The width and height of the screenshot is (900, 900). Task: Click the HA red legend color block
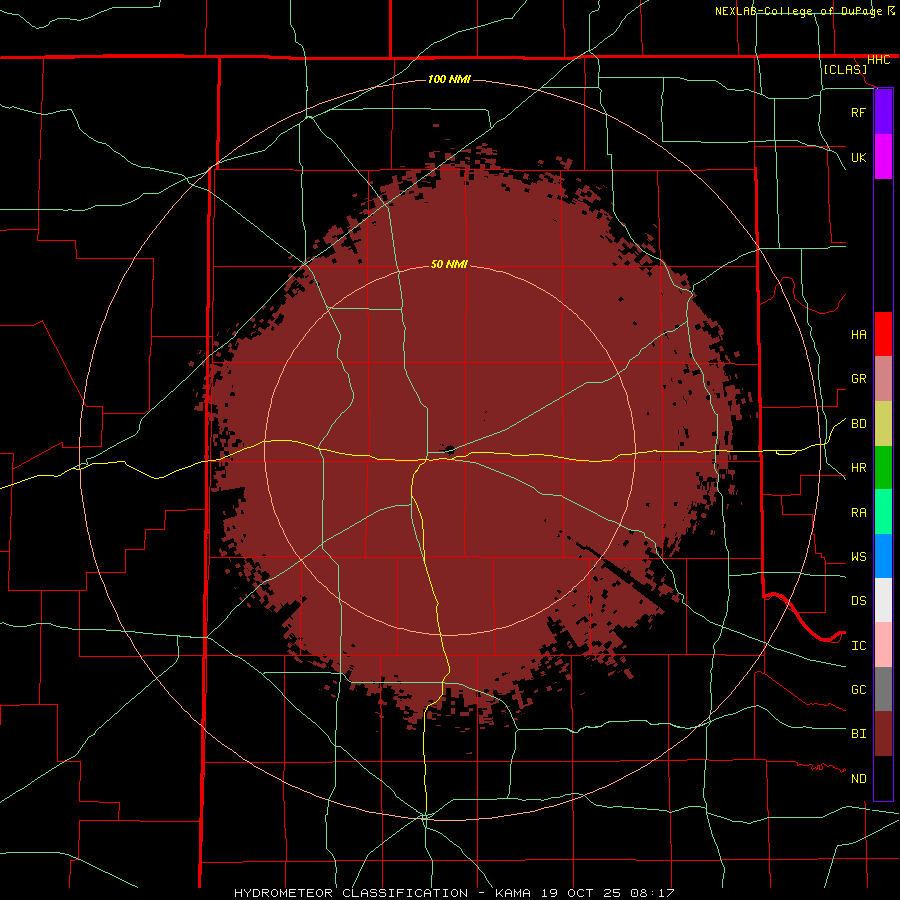tap(883, 334)
